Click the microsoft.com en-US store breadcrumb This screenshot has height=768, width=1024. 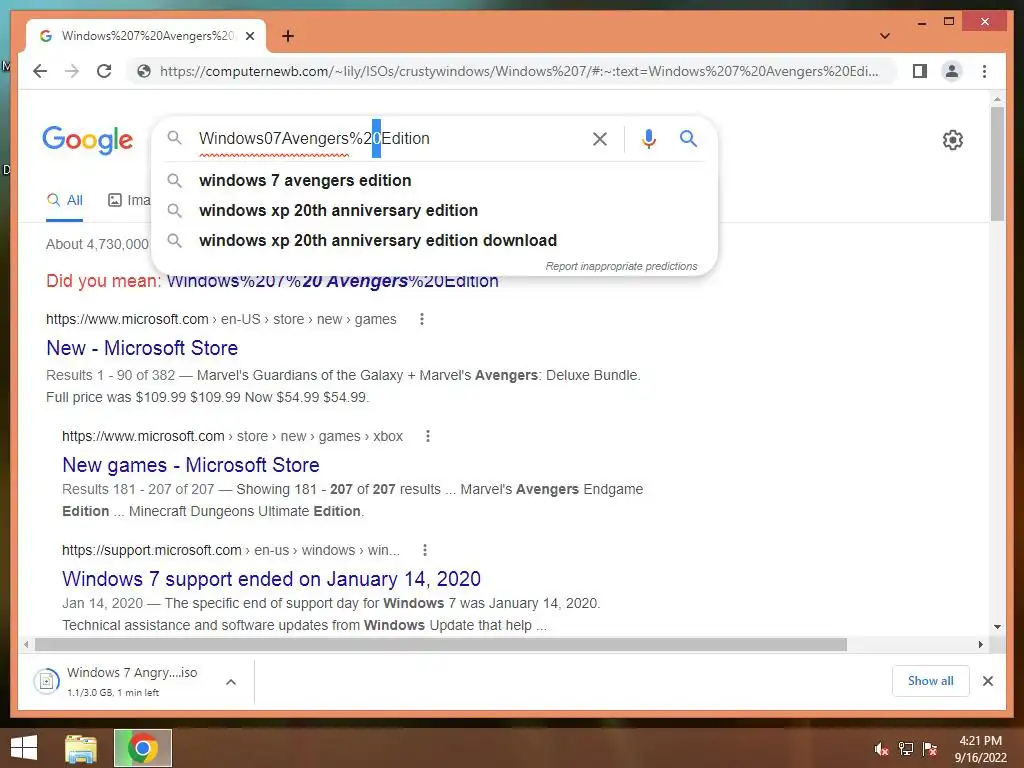tap(221, 319)
